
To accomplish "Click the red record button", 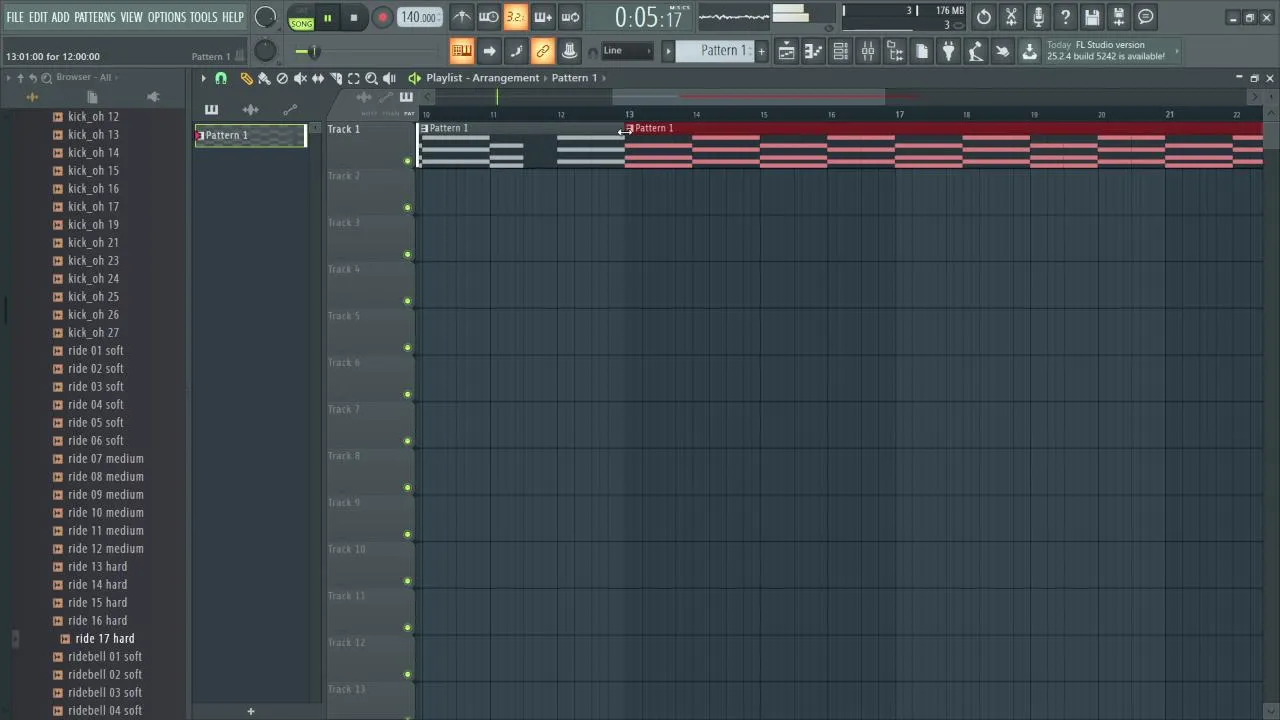I will tap(382, 17).
